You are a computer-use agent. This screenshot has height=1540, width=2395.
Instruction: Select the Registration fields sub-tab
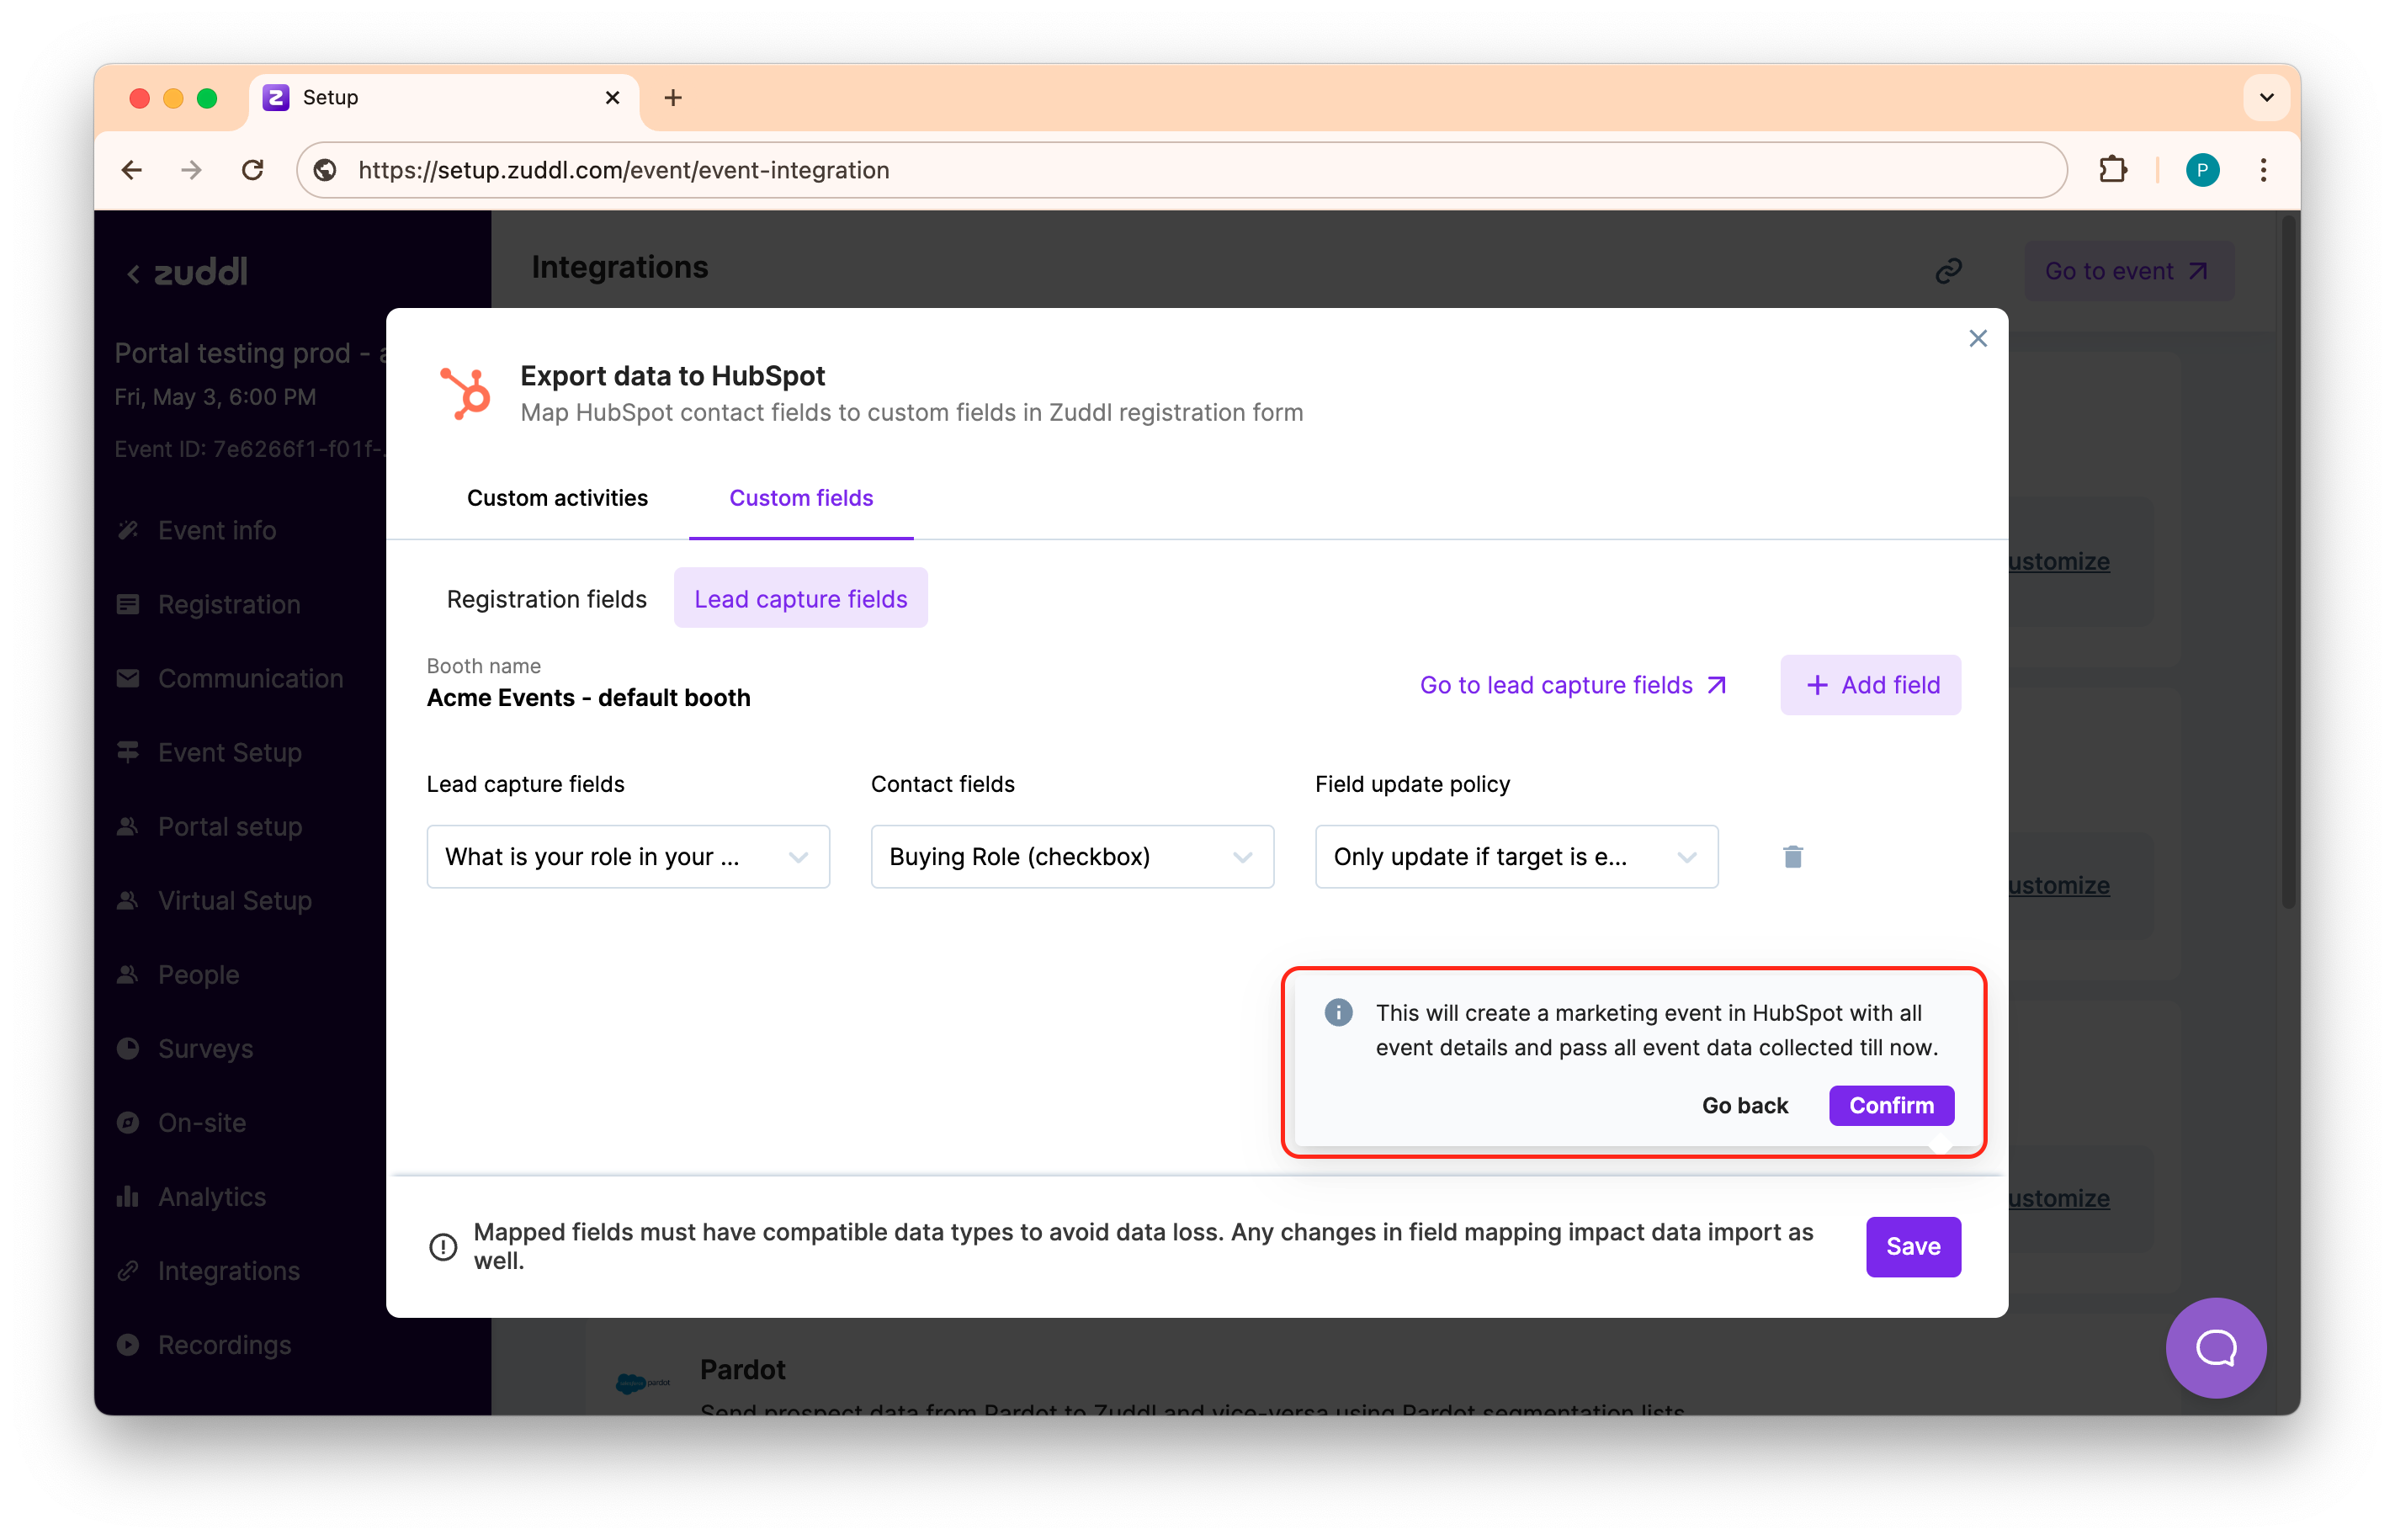[x=546, y=599]
